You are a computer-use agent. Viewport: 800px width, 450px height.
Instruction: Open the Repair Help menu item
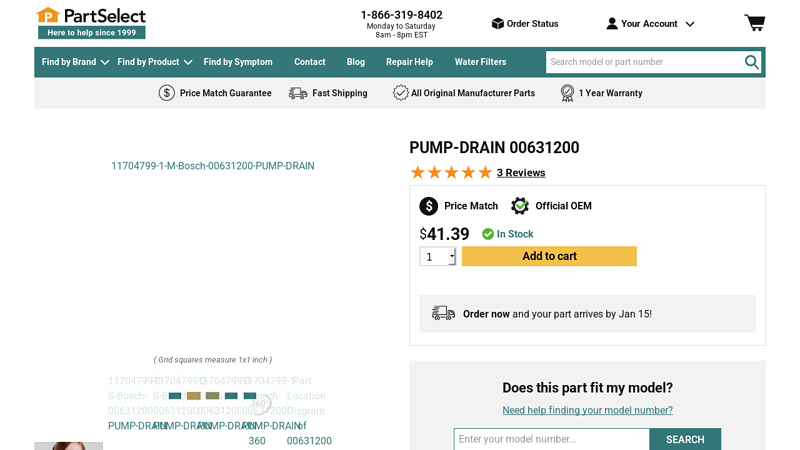click(x=409, y=62)
